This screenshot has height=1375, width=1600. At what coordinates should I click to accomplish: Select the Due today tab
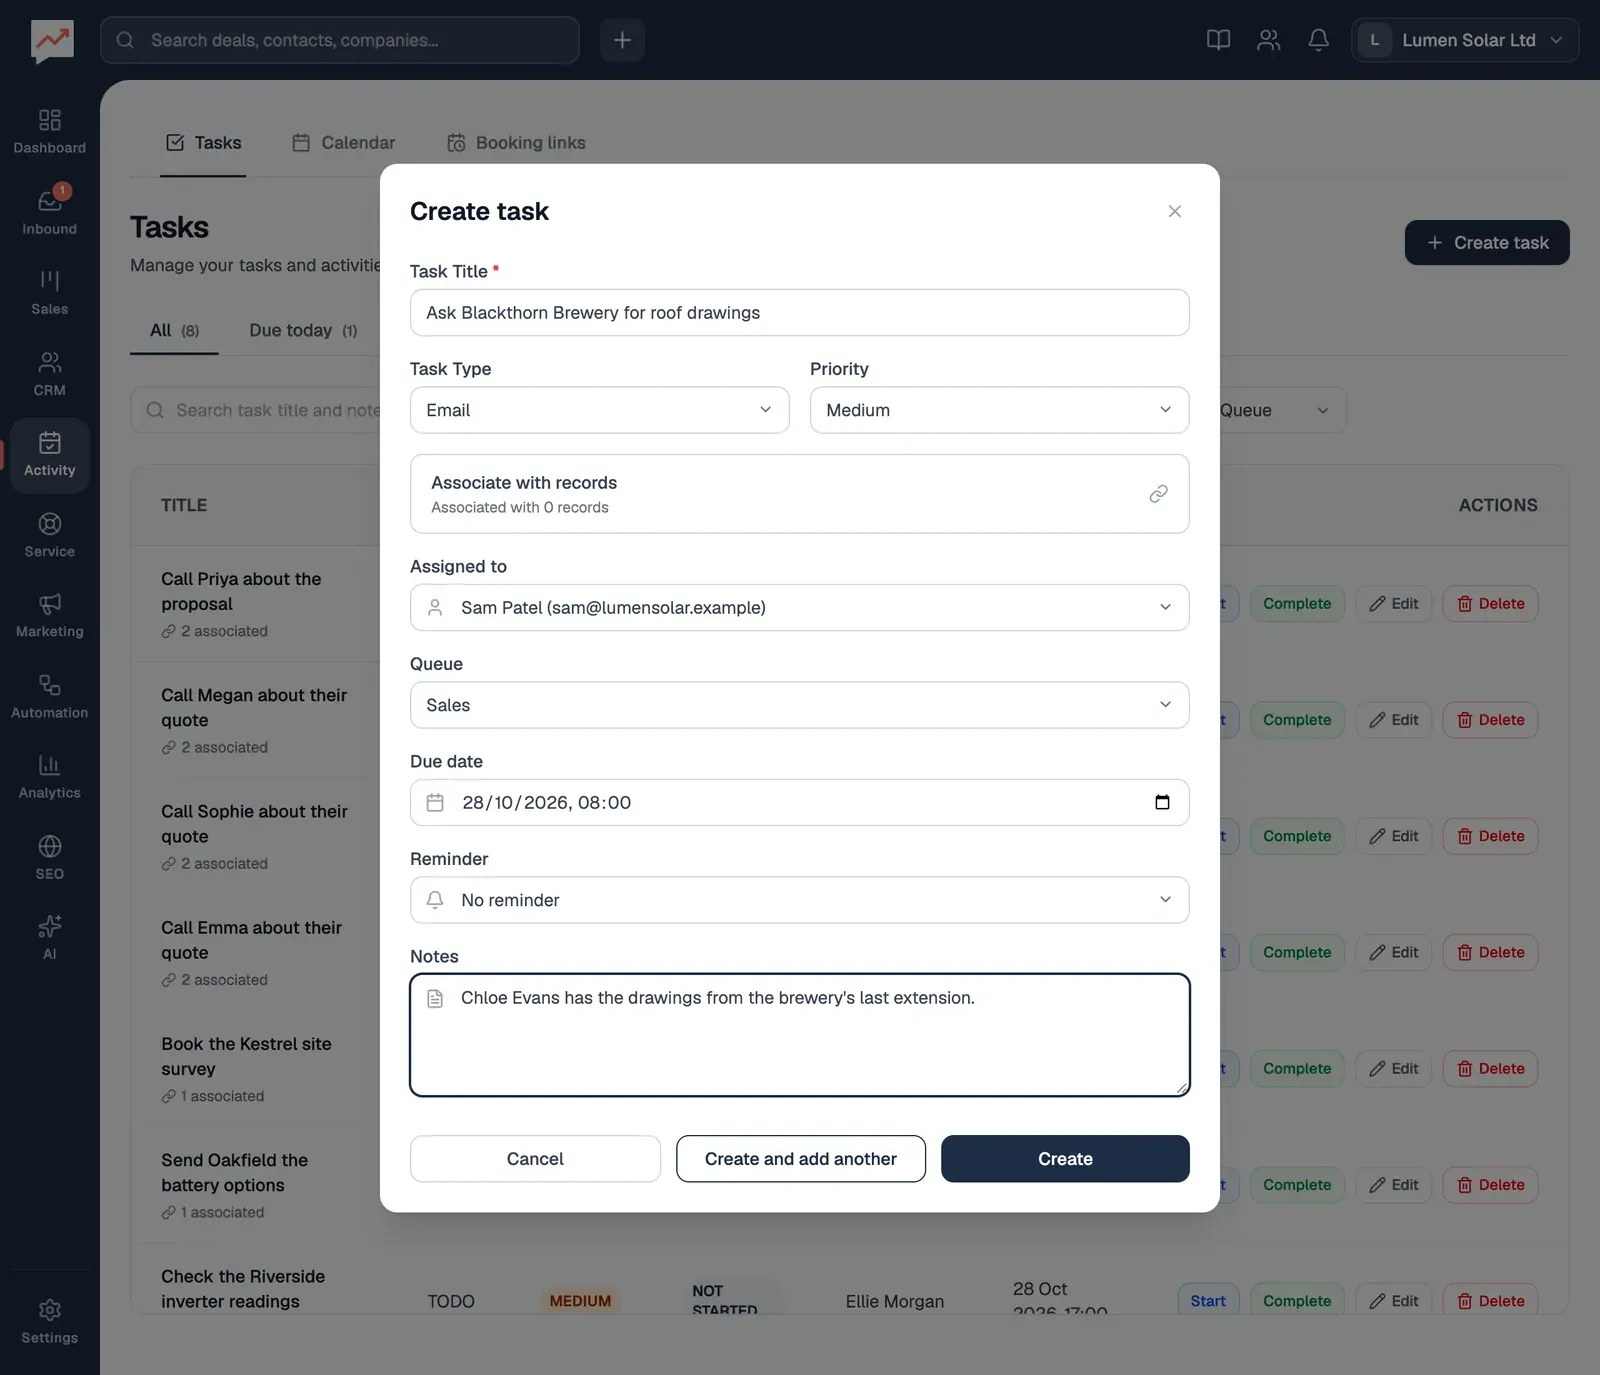[x=303, y=331]
